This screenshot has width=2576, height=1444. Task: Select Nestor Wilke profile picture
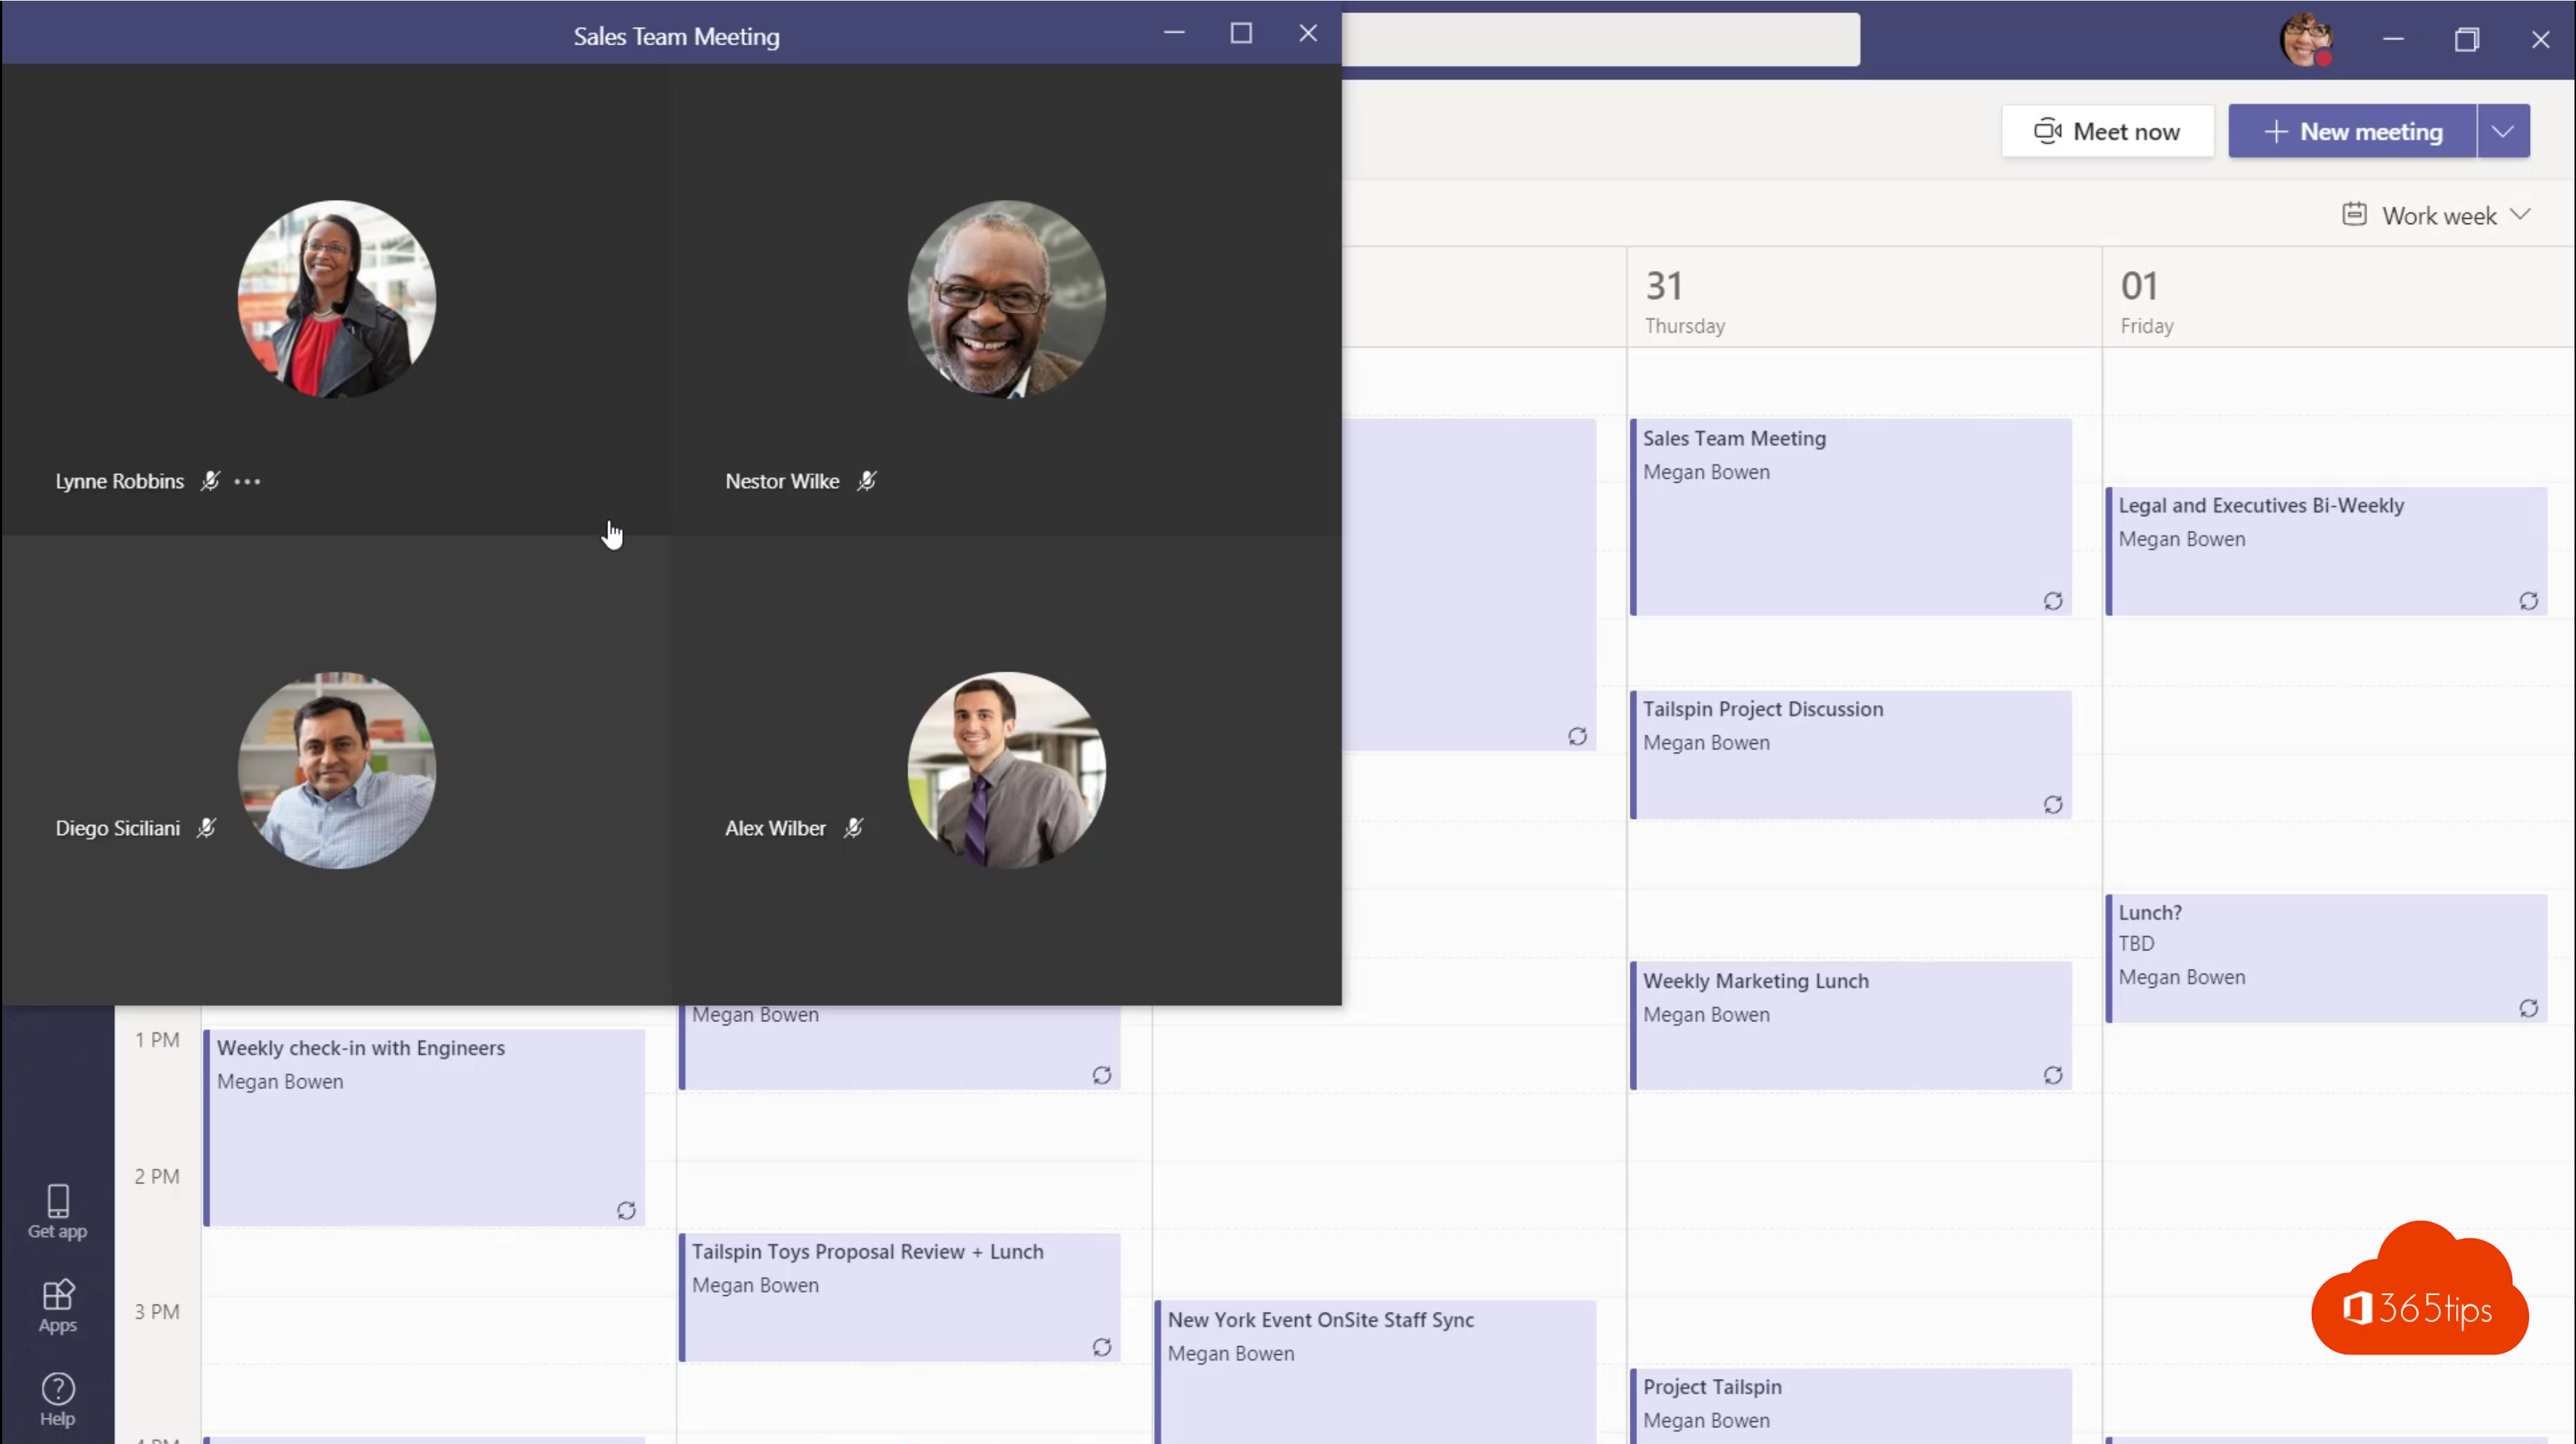(x=1007, y=299)
